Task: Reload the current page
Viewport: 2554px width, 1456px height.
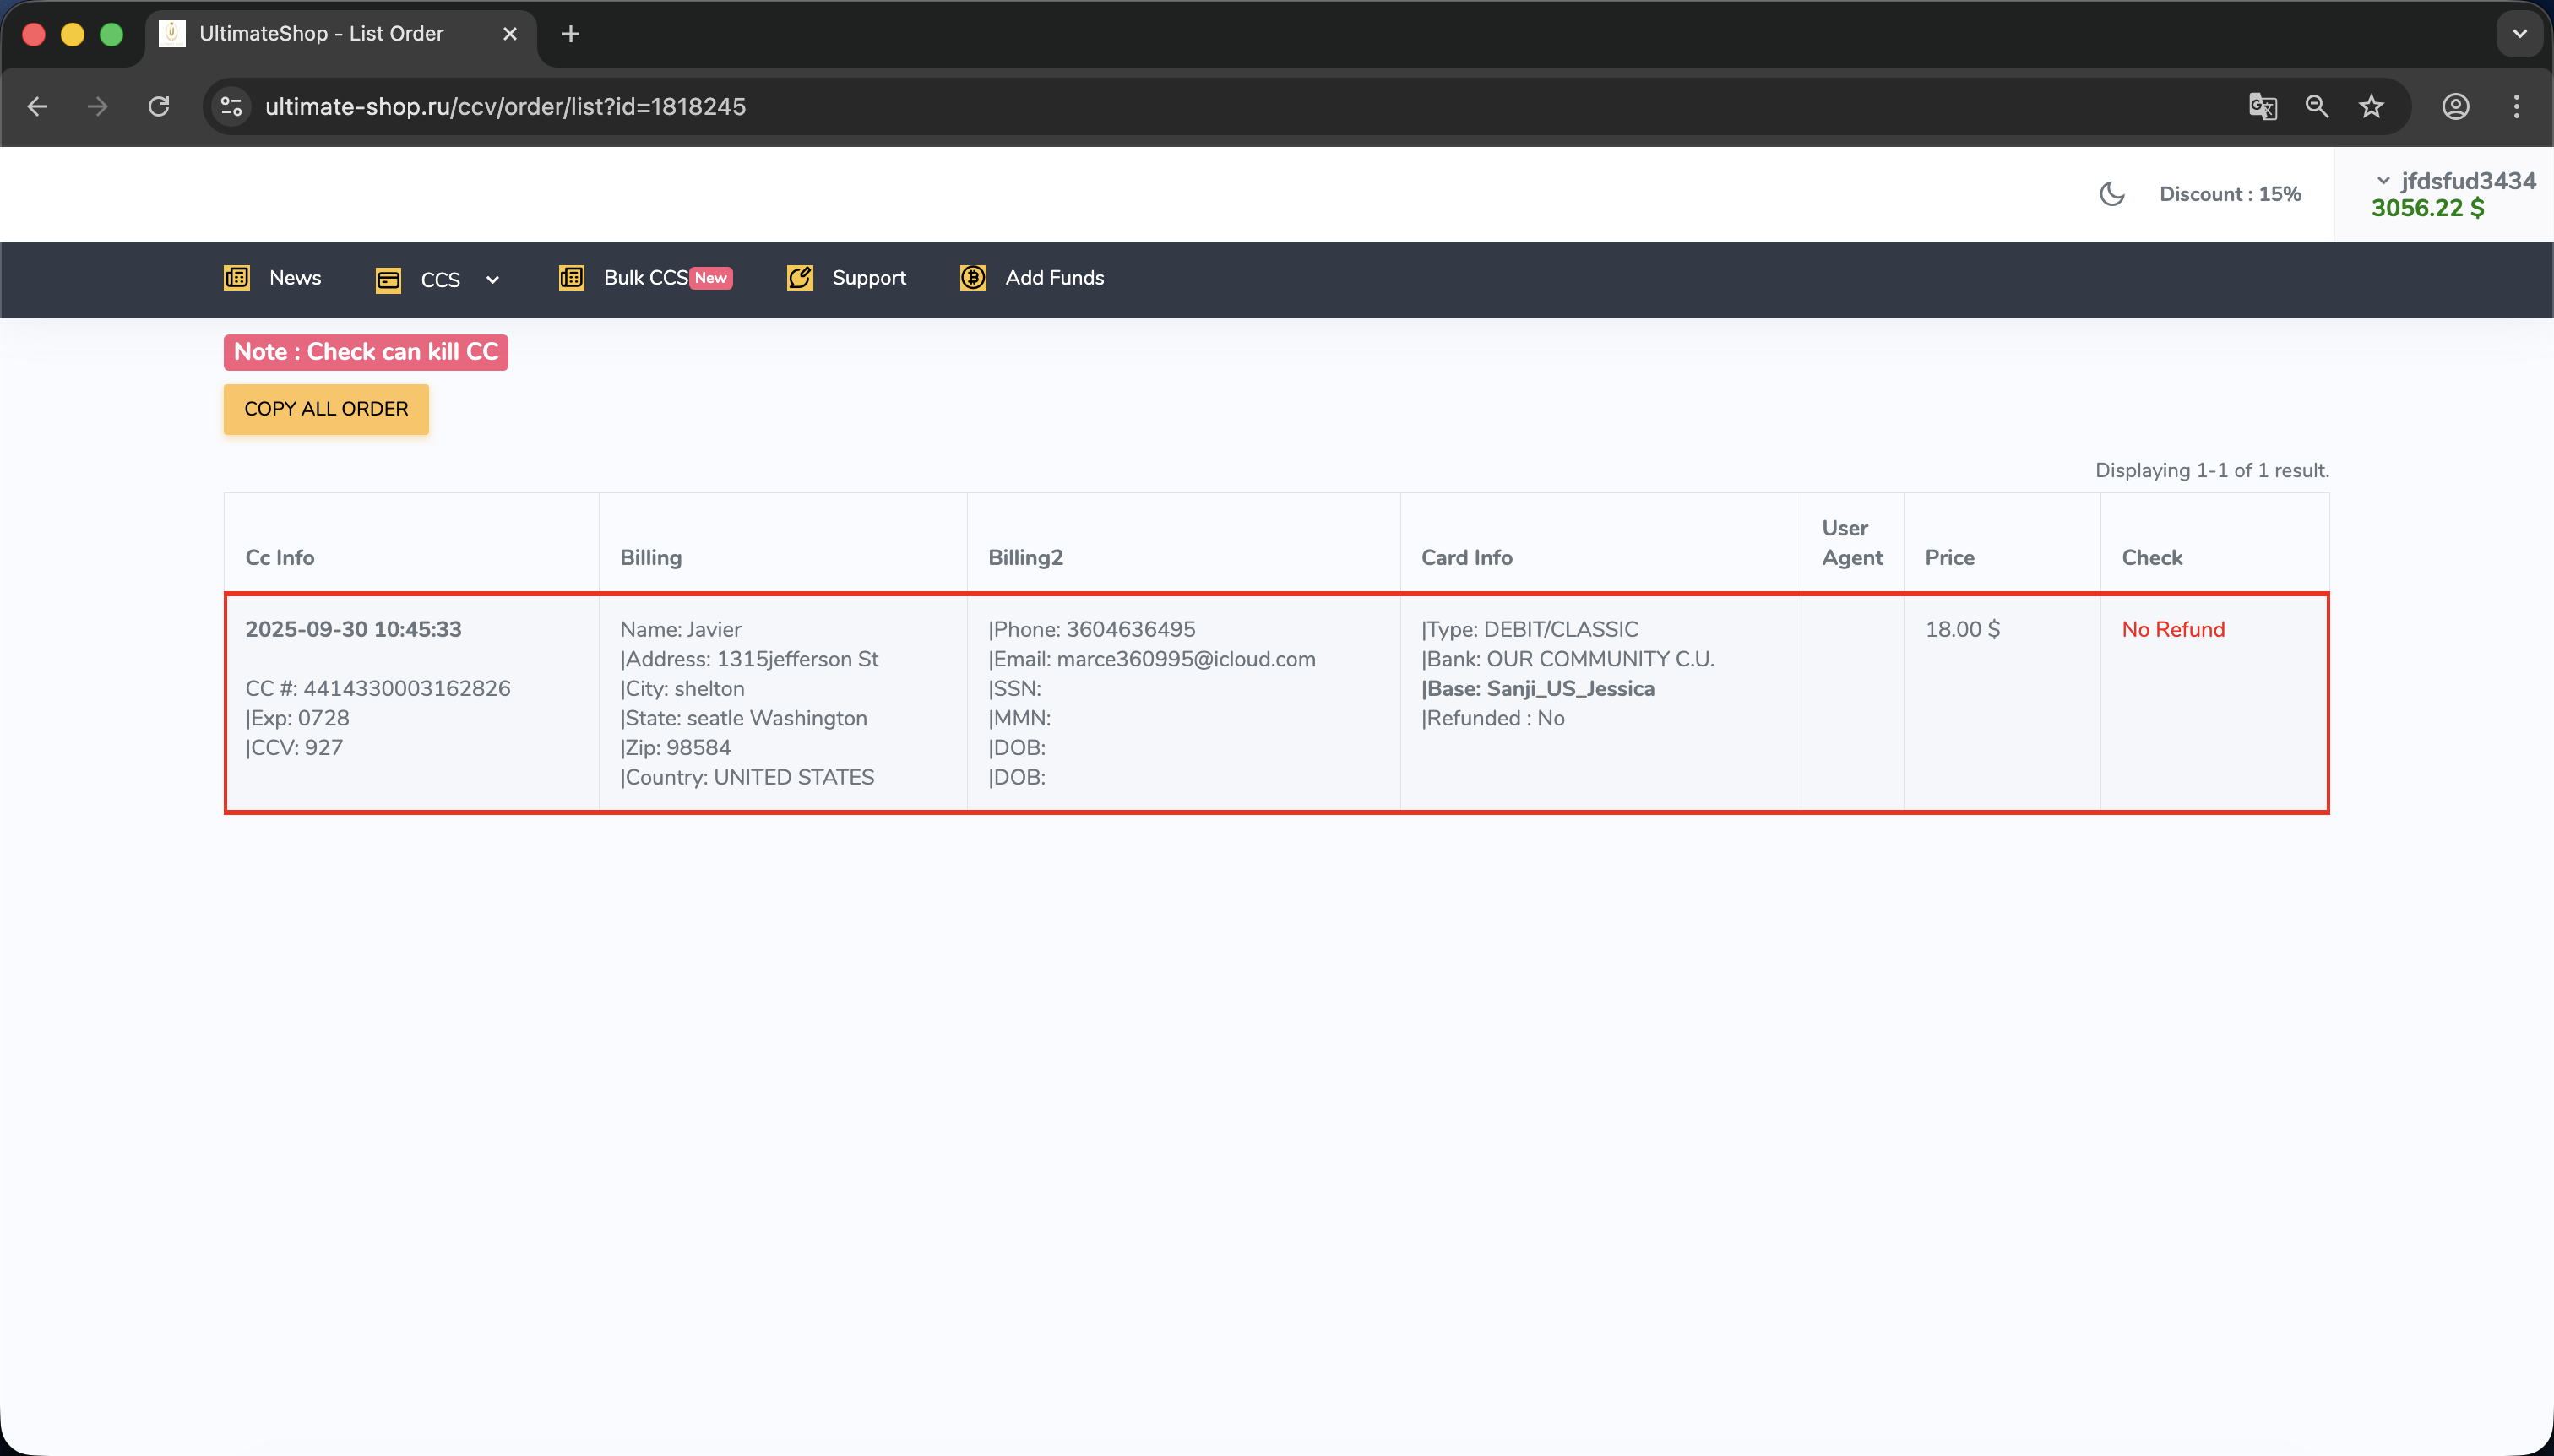Action: (x=159, y=107)
